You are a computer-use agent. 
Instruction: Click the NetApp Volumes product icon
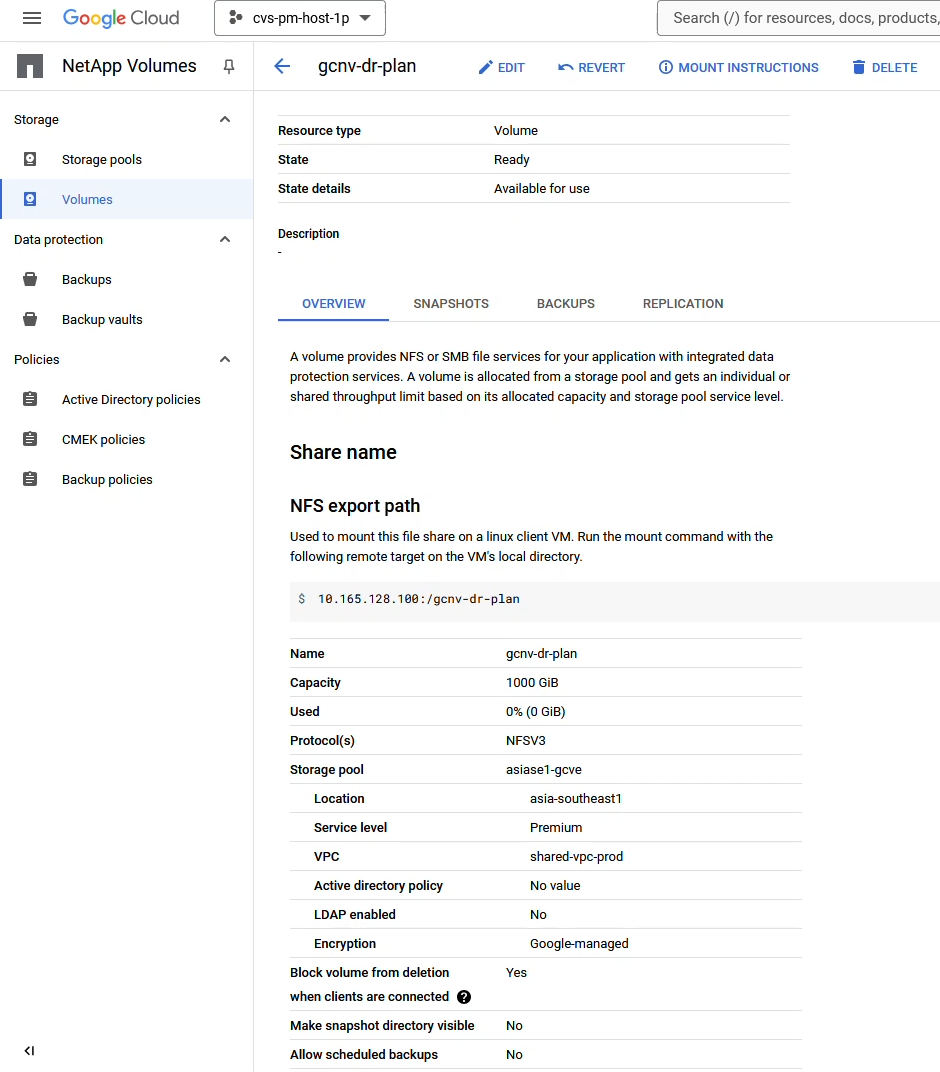click(30, 66)
